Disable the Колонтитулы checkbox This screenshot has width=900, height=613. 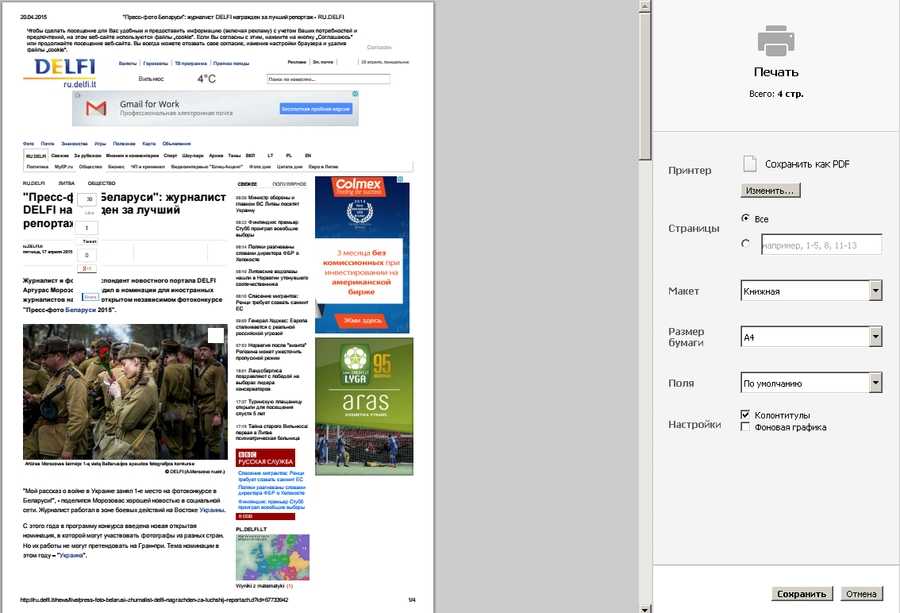[x=745, y=414]
